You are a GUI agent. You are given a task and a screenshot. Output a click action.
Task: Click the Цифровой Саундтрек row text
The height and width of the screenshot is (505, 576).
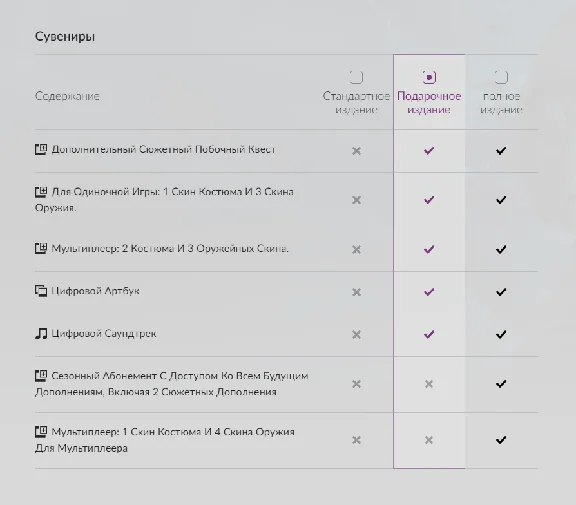pos(104,333)
